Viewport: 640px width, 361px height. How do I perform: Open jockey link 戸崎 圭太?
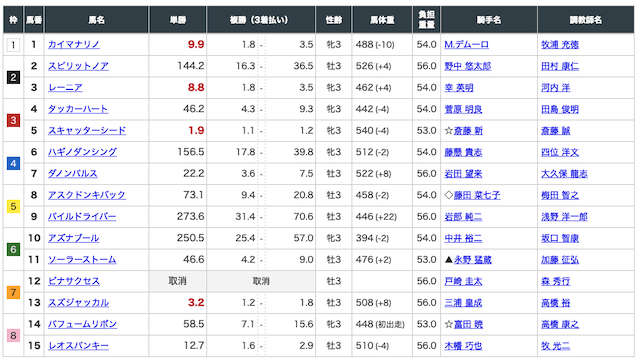463,281
